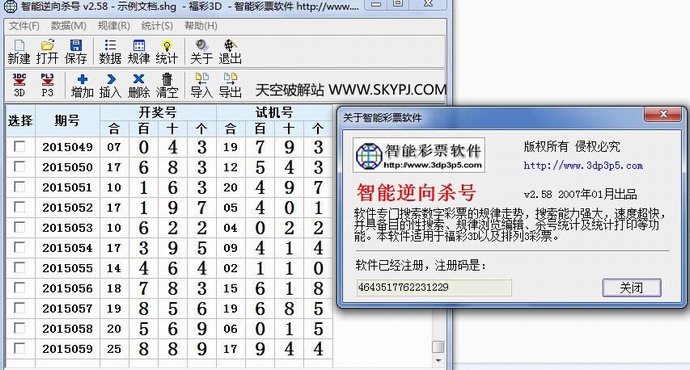Add a row with 增加 icon
Screen dimensions: 690x370
coord(82,85)
